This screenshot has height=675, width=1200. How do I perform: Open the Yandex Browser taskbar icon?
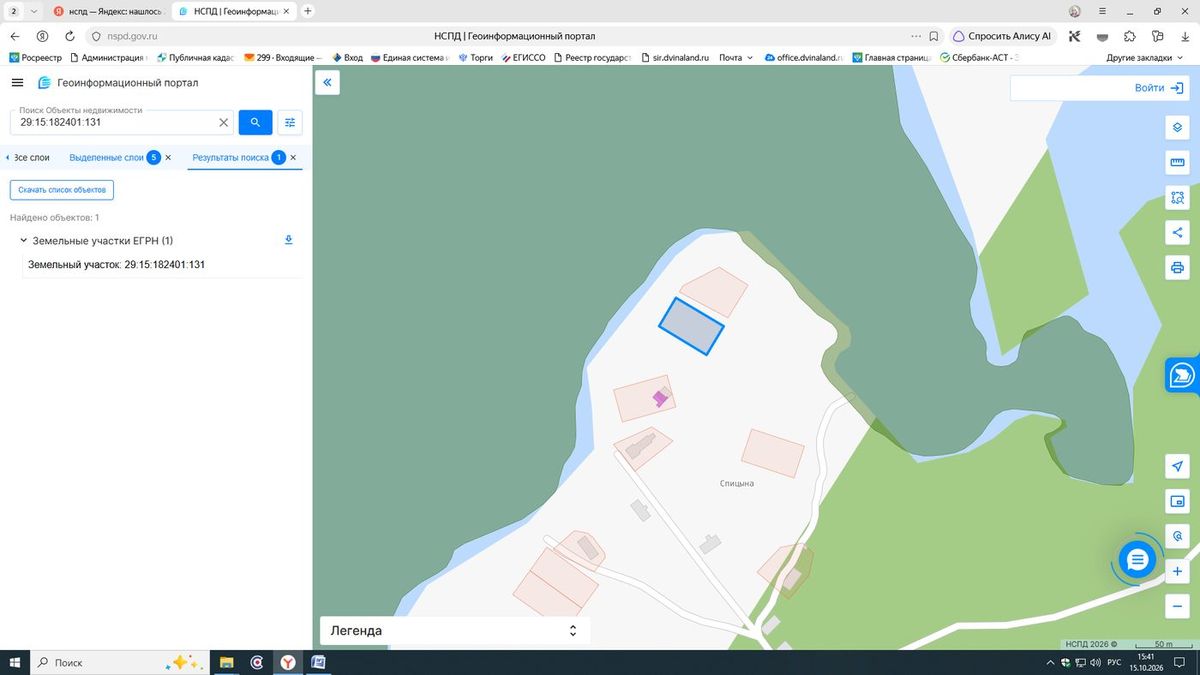coord(287,662)
